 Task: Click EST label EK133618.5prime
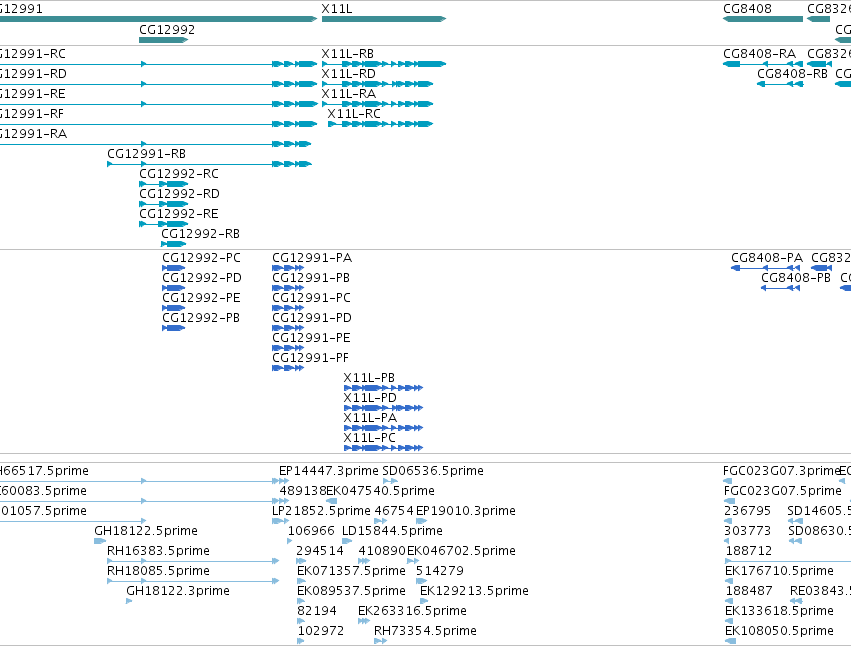(779, 612)
